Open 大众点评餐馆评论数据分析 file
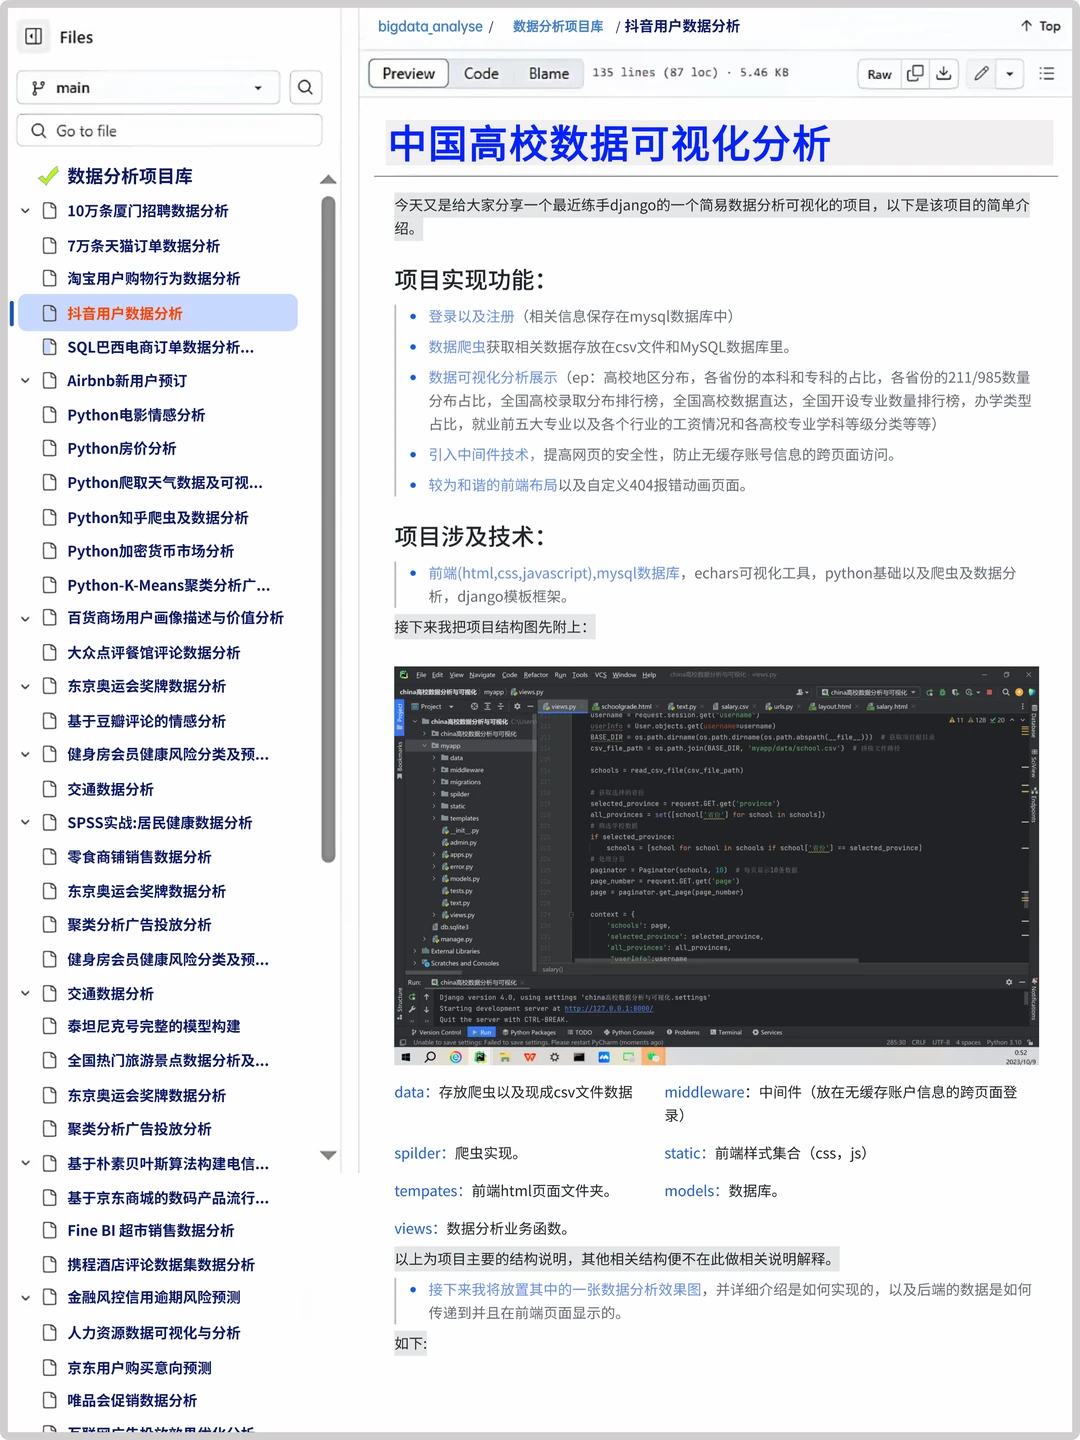The image size is (1080, 1440). 153,652
